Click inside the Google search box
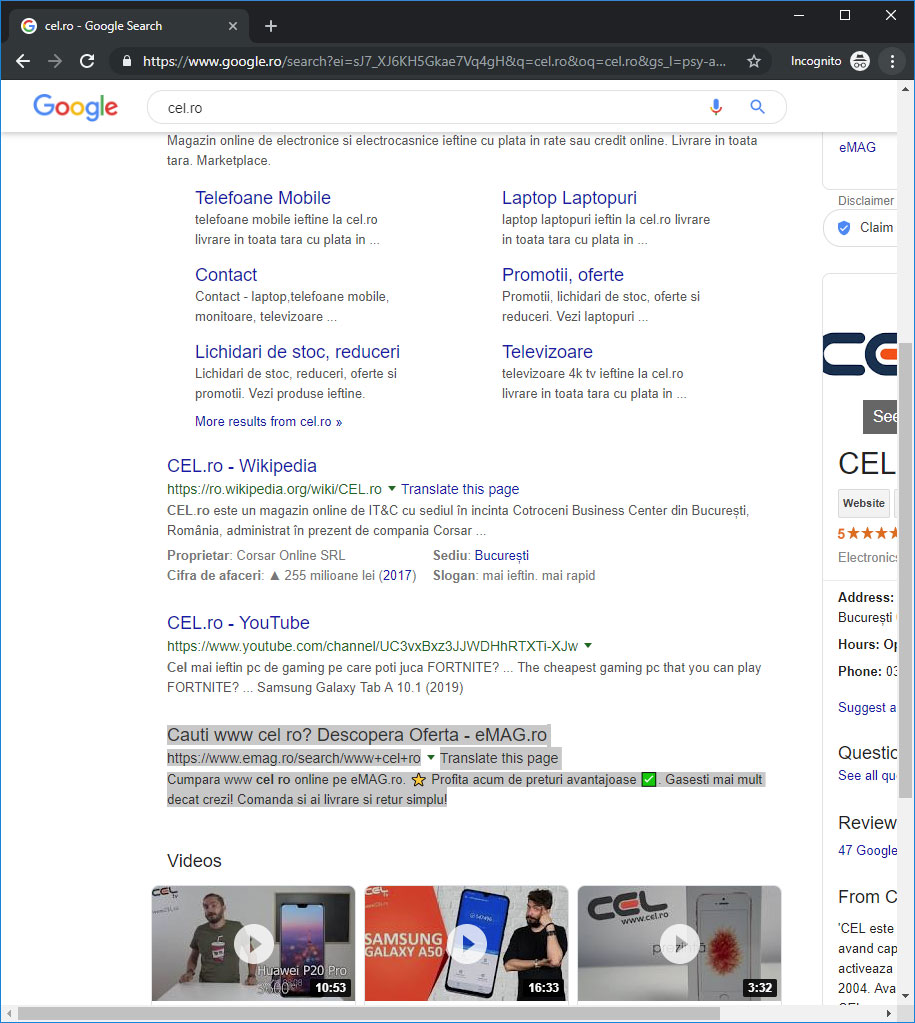 tap(420, 107)
